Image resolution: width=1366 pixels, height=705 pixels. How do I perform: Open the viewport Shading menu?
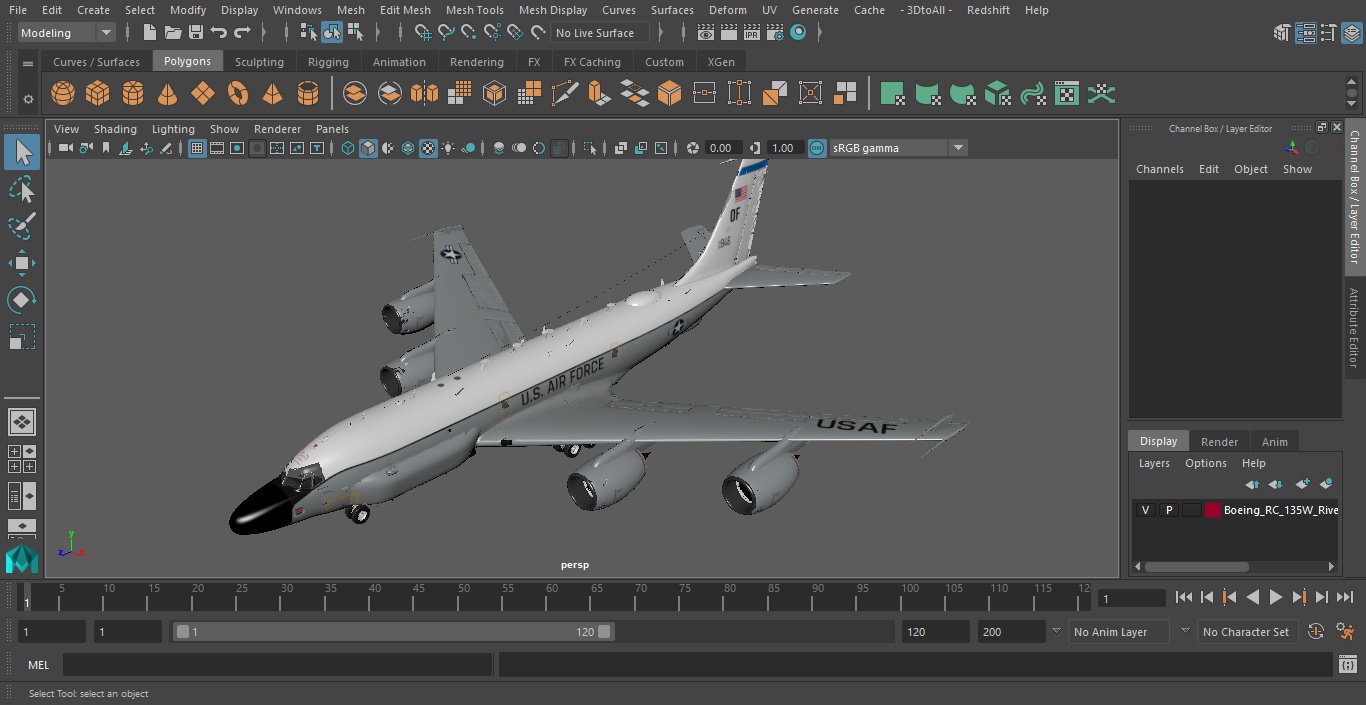point(115,129)
